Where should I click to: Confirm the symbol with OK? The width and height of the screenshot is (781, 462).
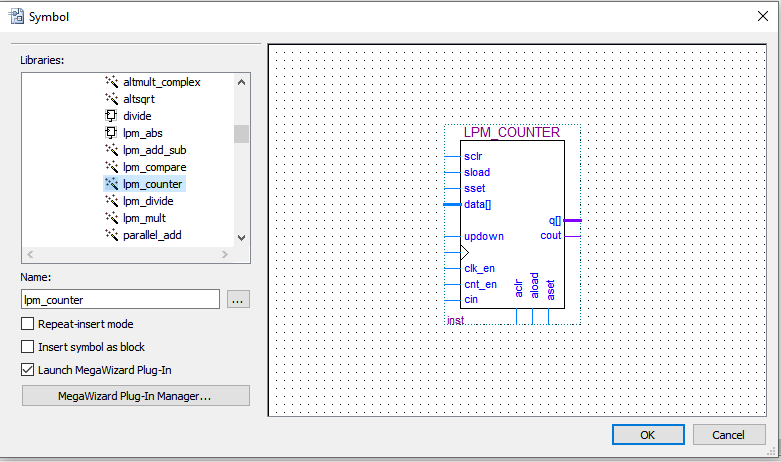pyautogui.click(x=648, y=435)
